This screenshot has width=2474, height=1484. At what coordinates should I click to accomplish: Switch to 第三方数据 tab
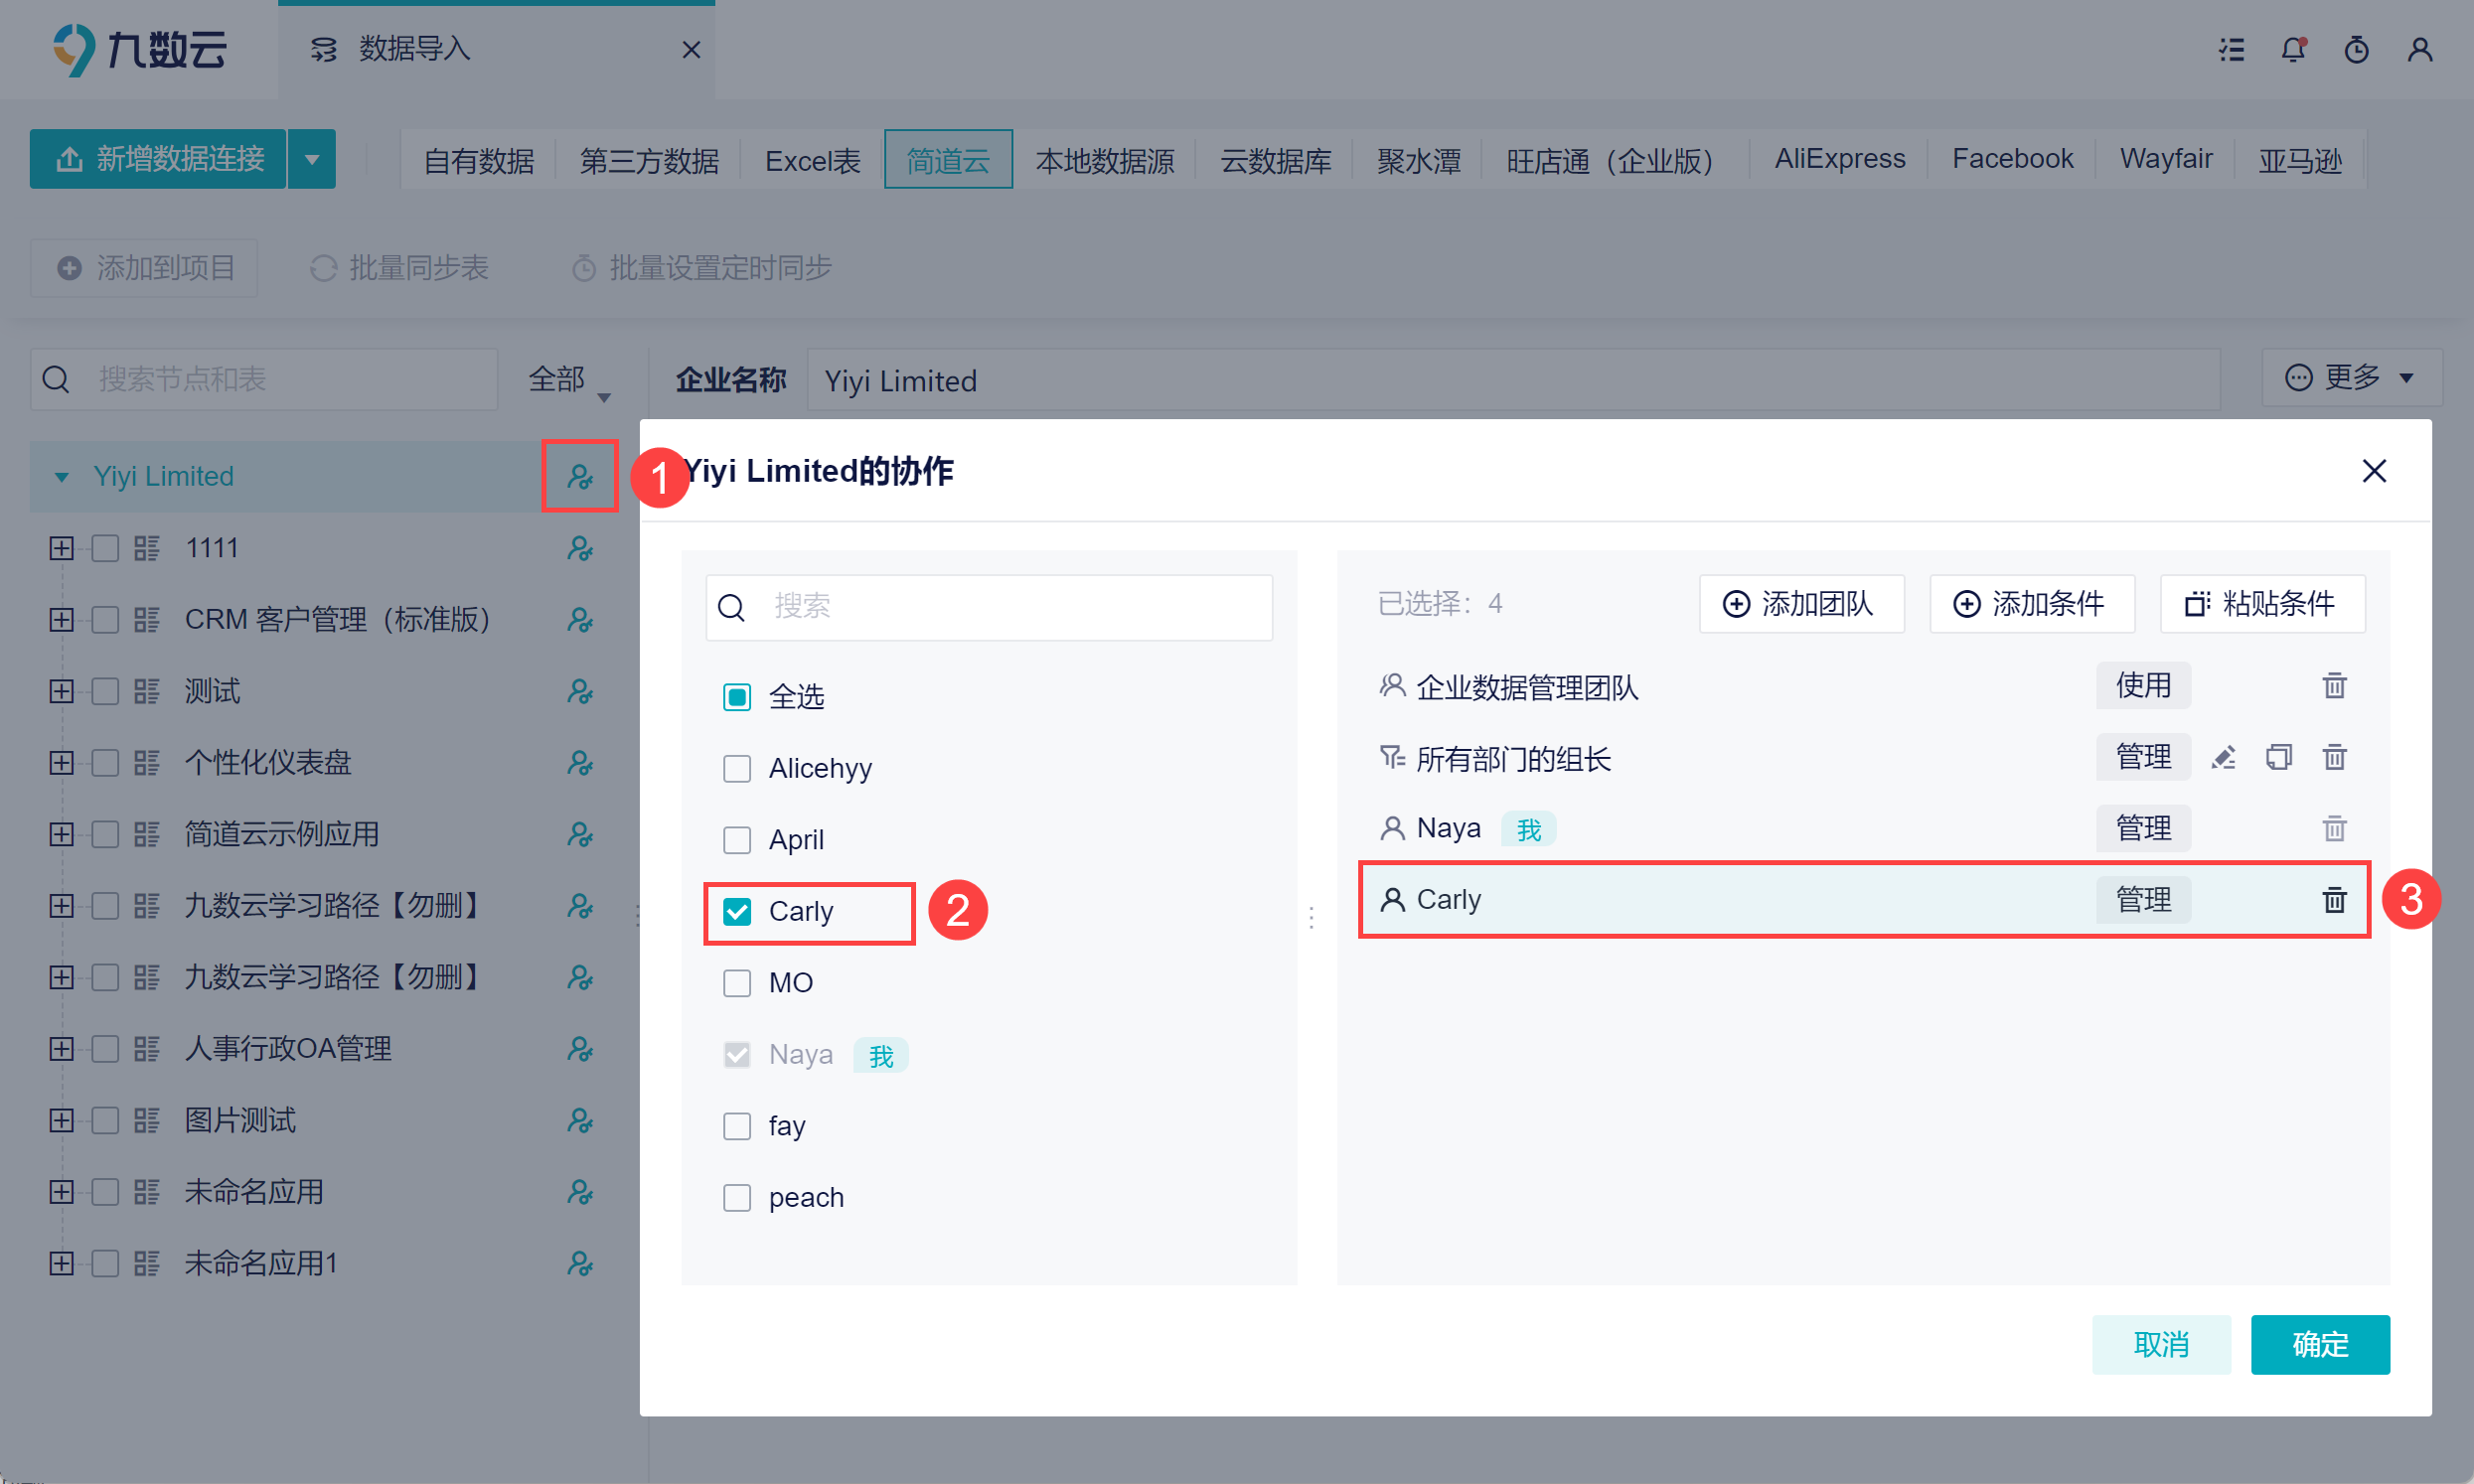[x=649, y=160]
